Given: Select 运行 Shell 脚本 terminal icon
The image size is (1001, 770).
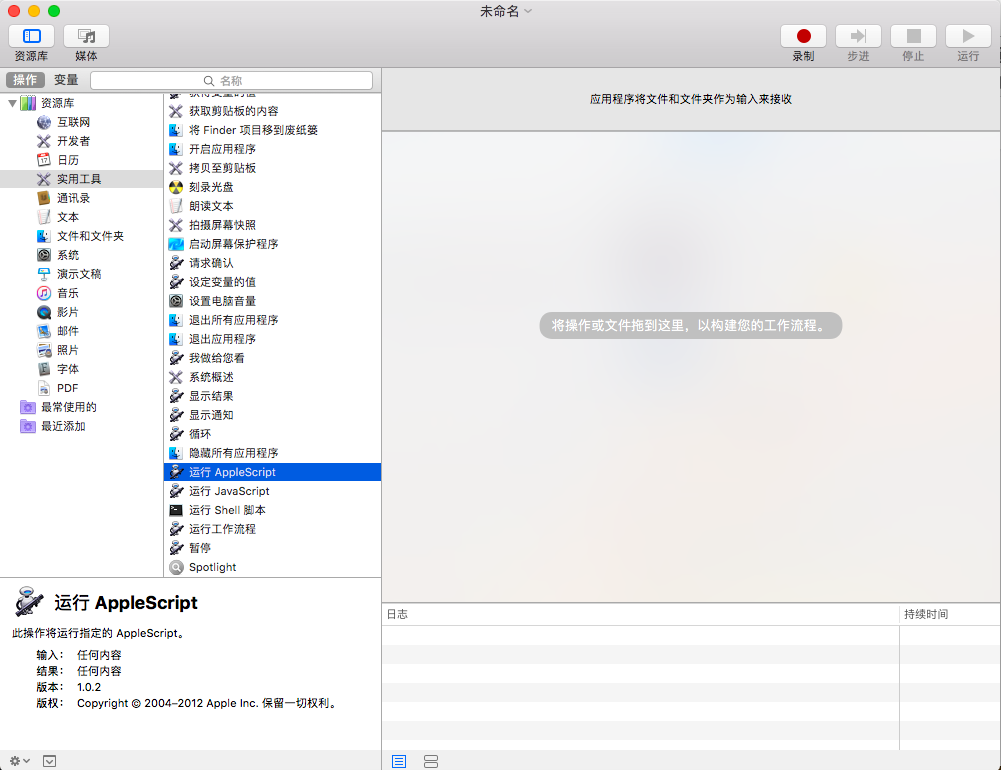Looking at the screenshot, I should [x=176, y=510].
